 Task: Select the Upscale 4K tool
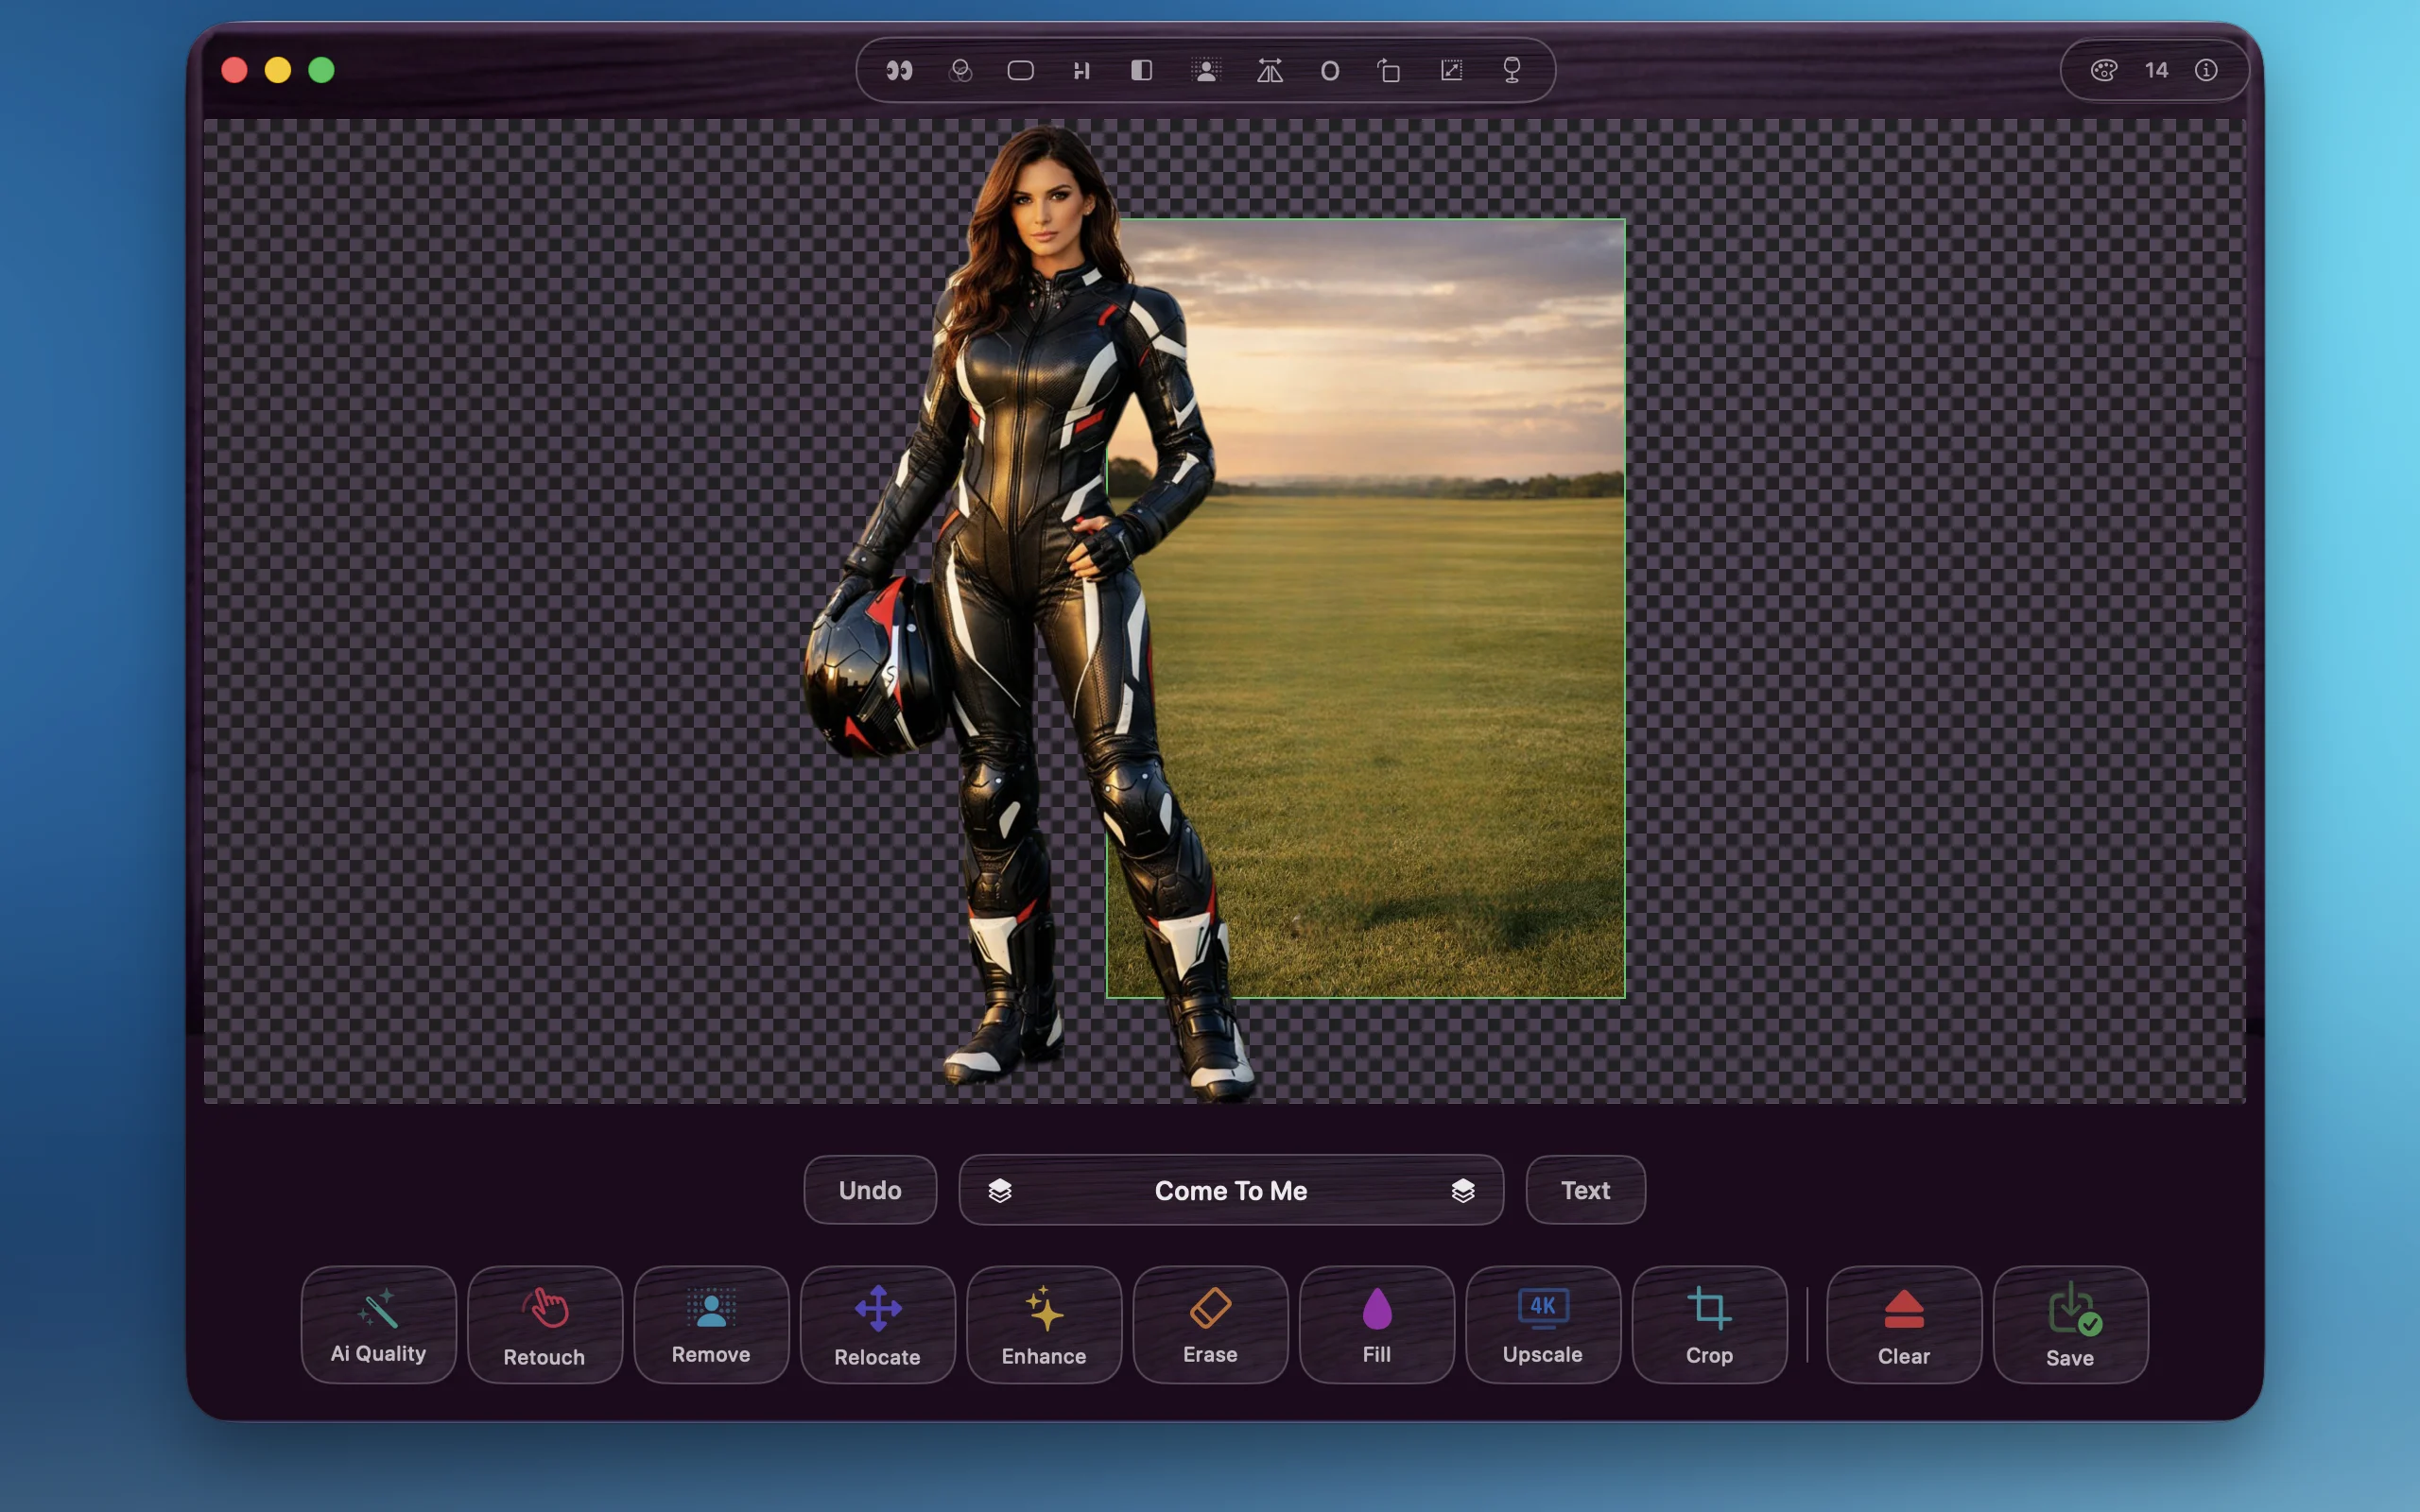[x=1542, y=1324]
